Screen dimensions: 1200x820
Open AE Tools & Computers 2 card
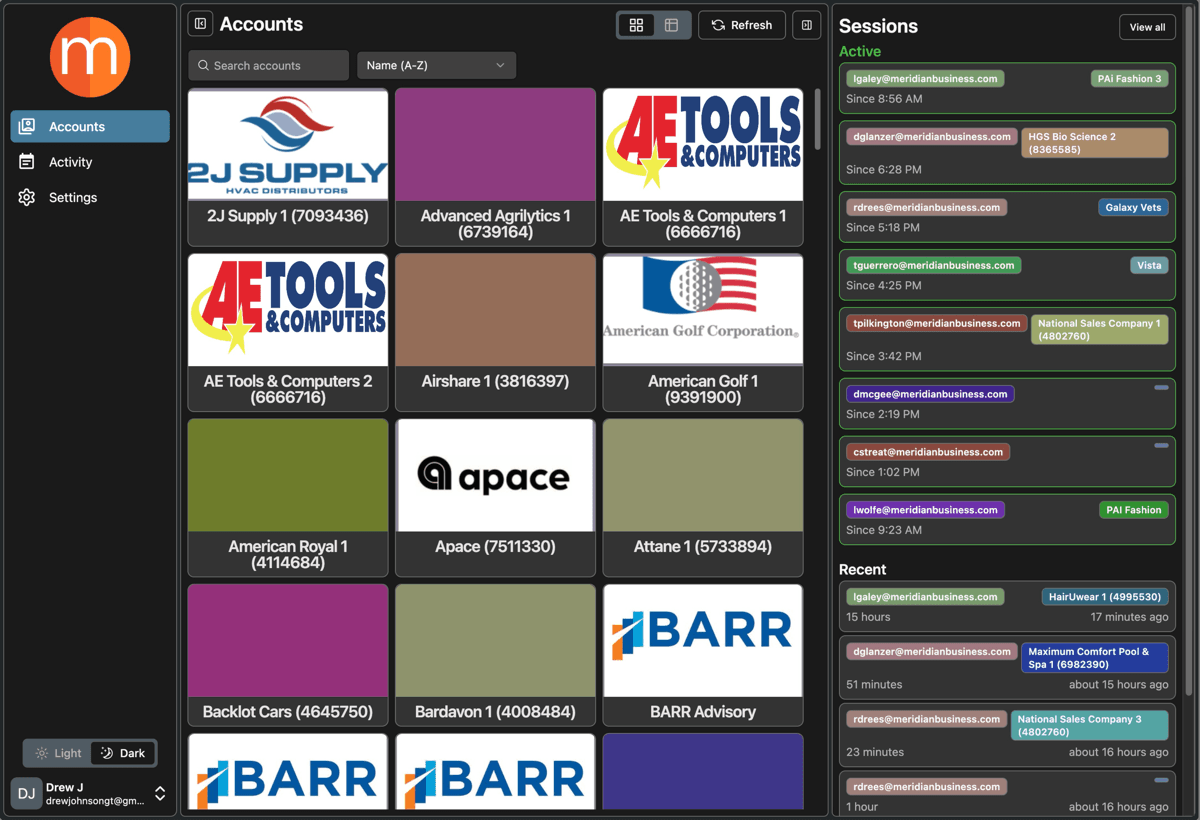pyautogui.click(x=288, y=332)
